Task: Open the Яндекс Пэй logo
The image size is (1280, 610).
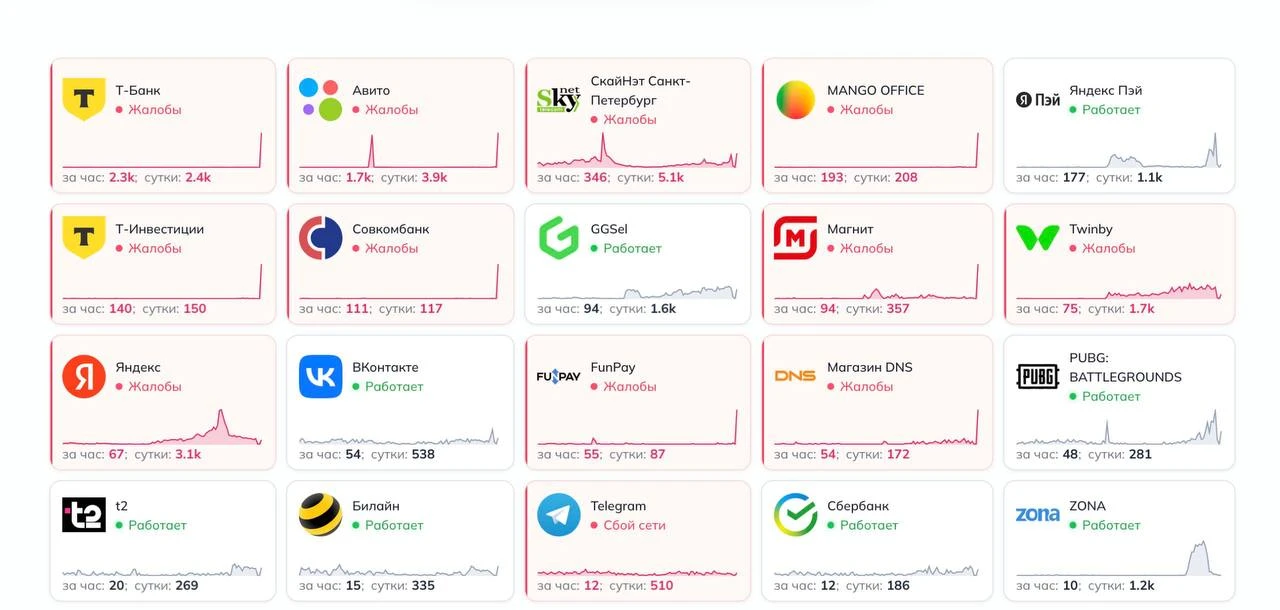Action: click(x=1038, y=99)
